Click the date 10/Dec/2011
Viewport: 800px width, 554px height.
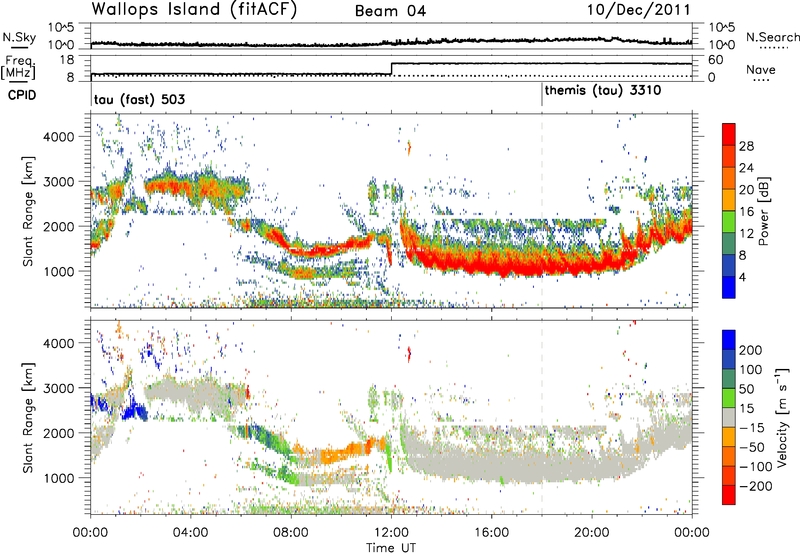point(638,10)
